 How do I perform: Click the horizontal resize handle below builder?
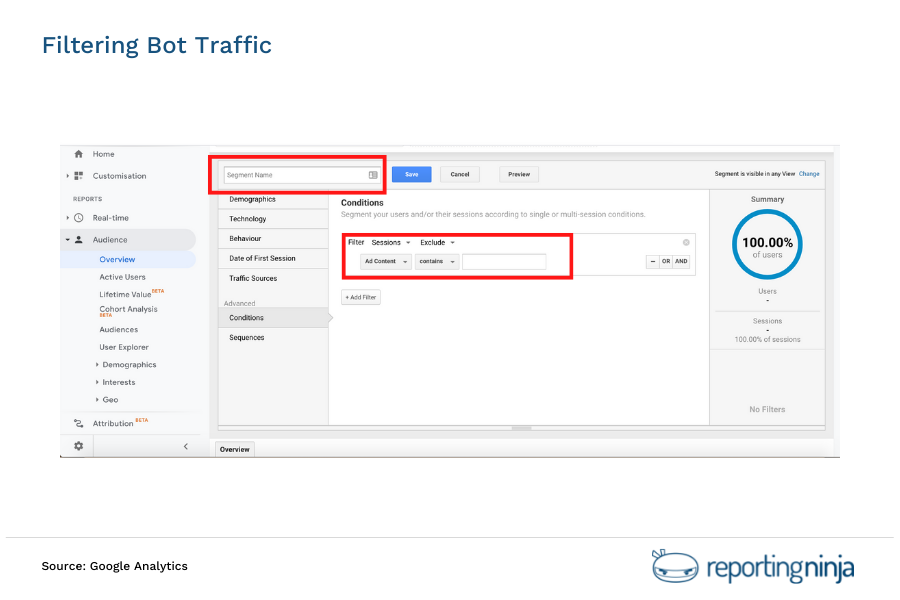tap(521, 428)
